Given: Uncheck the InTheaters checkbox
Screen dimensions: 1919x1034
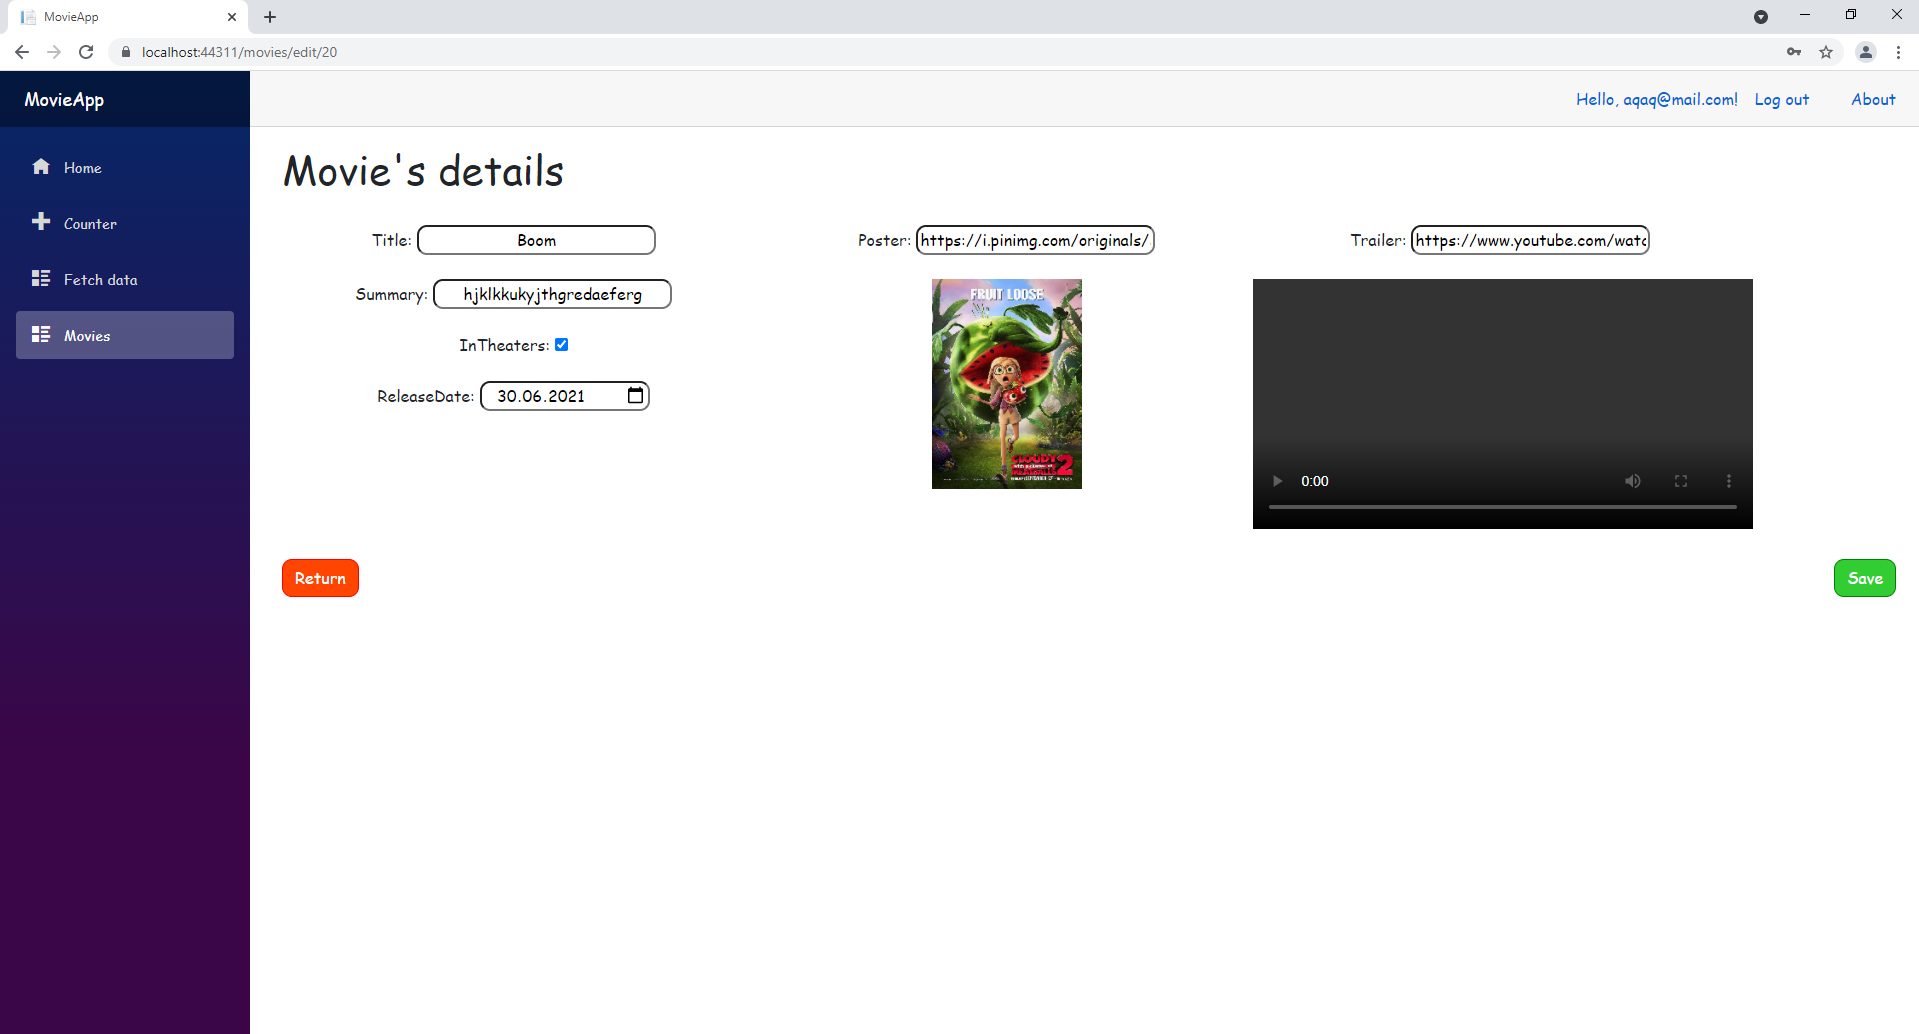Looking at the screenshot, I should tap(561, 344).
